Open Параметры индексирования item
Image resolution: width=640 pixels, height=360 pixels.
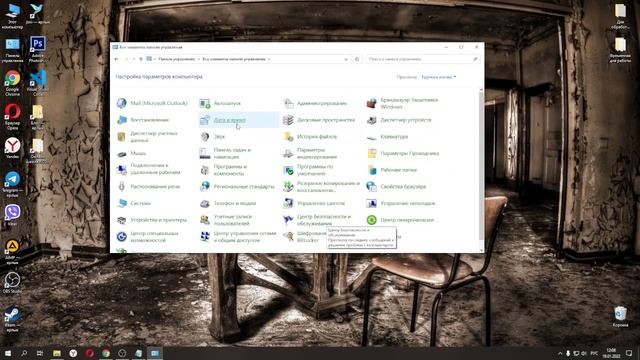[310, 153]
